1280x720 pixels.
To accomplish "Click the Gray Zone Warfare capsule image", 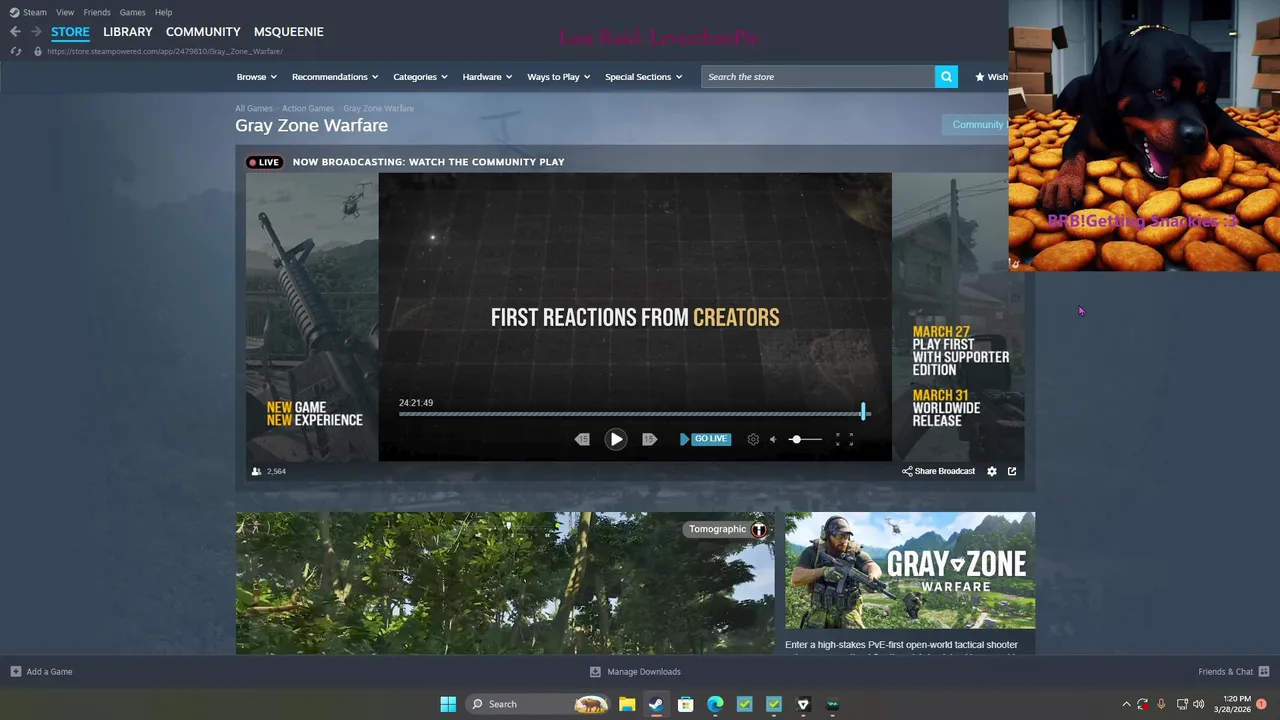I will (x=910, y=570).
